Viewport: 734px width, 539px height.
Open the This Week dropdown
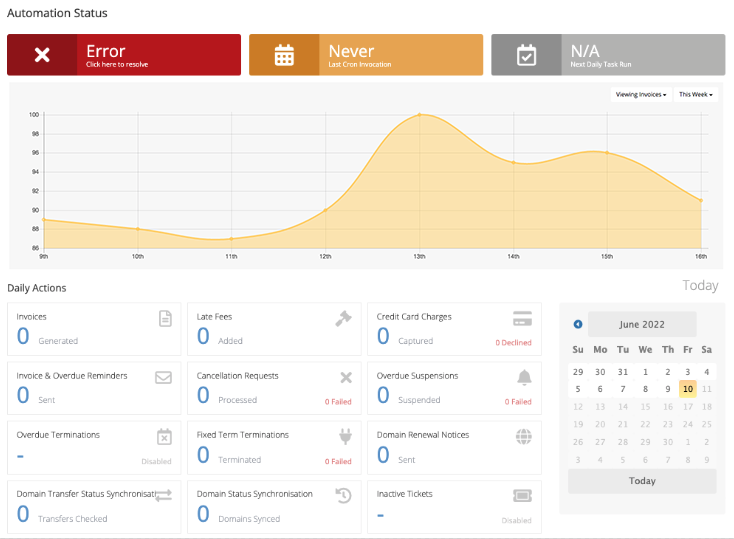(x=696, y=95)
